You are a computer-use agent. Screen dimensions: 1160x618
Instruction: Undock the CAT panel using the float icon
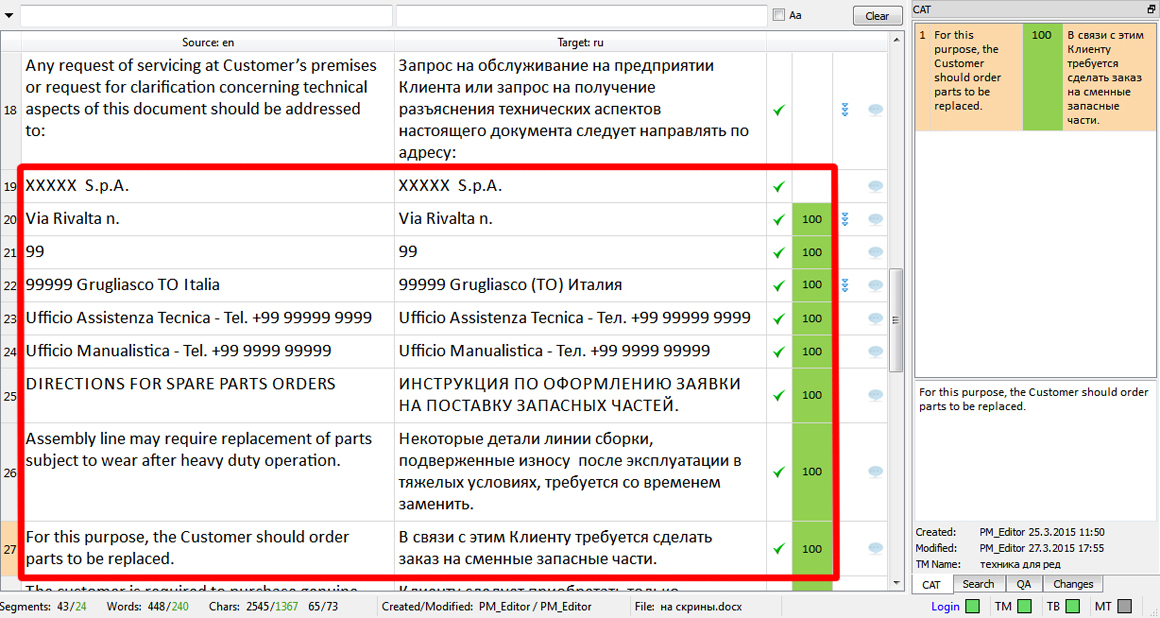(x=1151, y=8)
